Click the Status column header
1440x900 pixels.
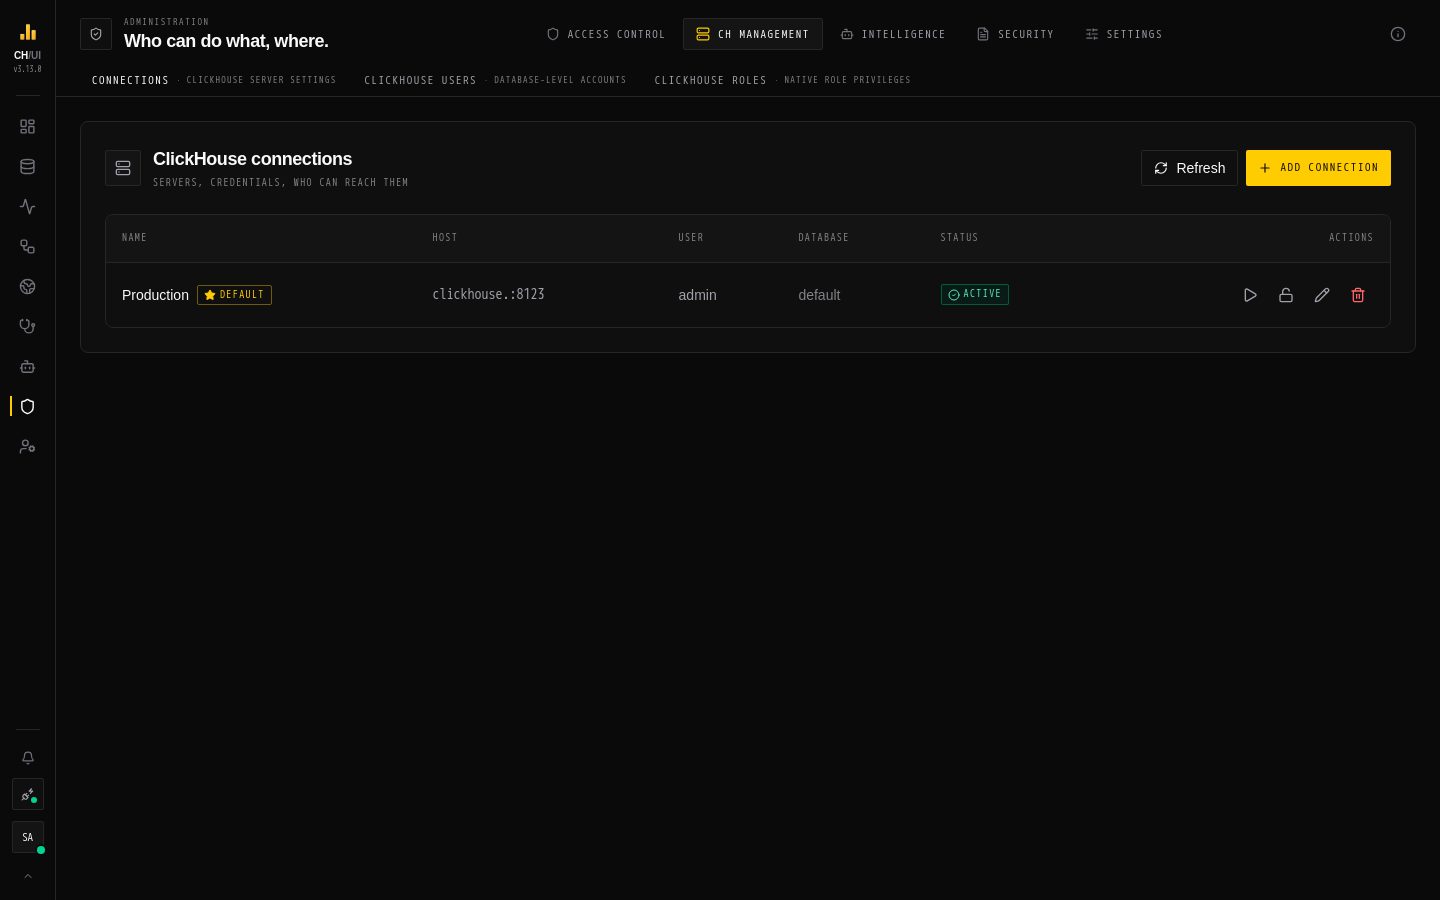(x=959, y=238)
